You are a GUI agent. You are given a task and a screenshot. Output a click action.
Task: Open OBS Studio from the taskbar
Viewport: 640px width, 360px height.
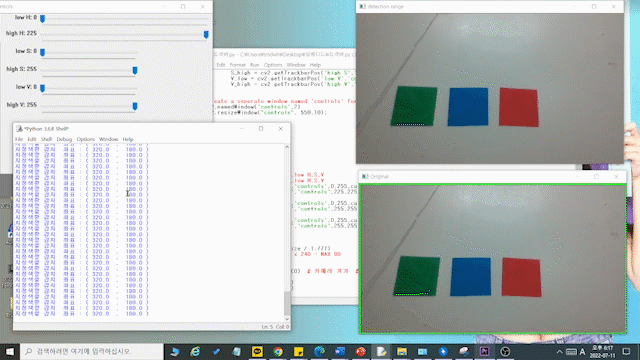[505, 351]
